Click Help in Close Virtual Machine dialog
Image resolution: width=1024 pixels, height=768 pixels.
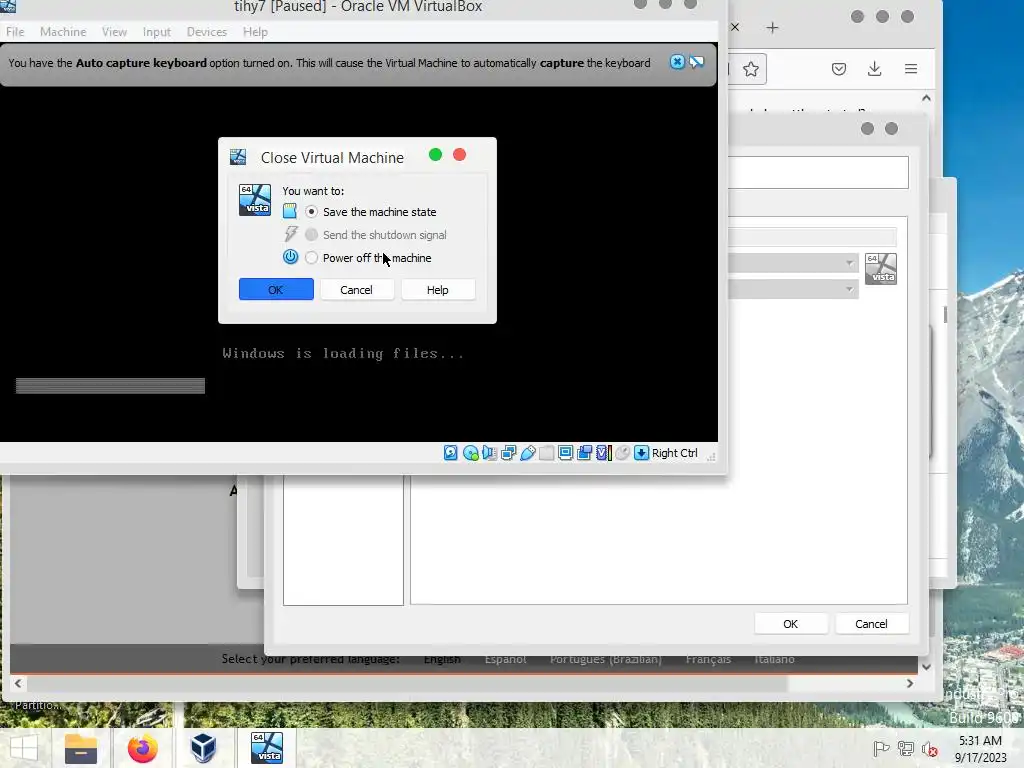tap(438, 289)
